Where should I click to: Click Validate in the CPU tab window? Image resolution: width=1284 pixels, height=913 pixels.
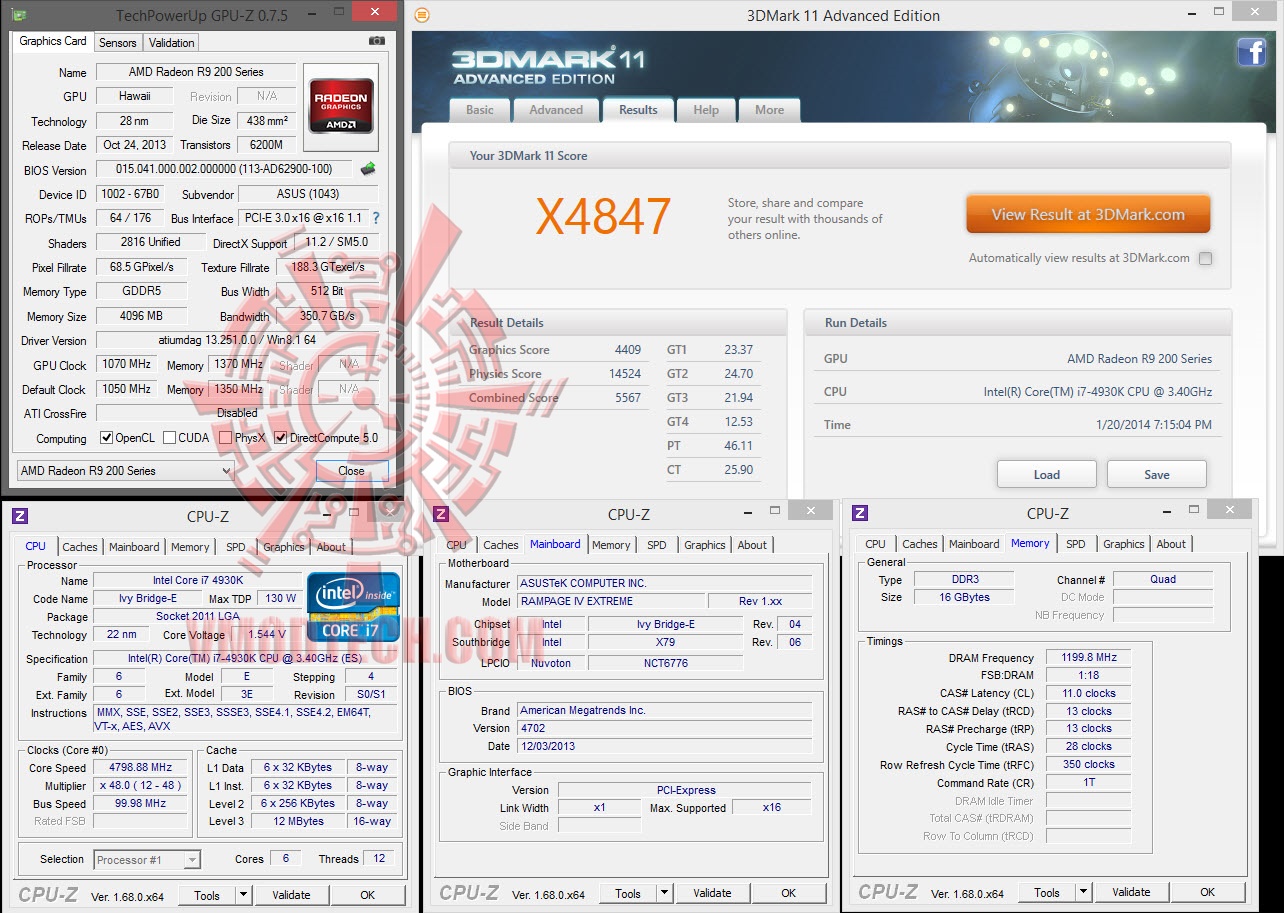click(291, 895)
